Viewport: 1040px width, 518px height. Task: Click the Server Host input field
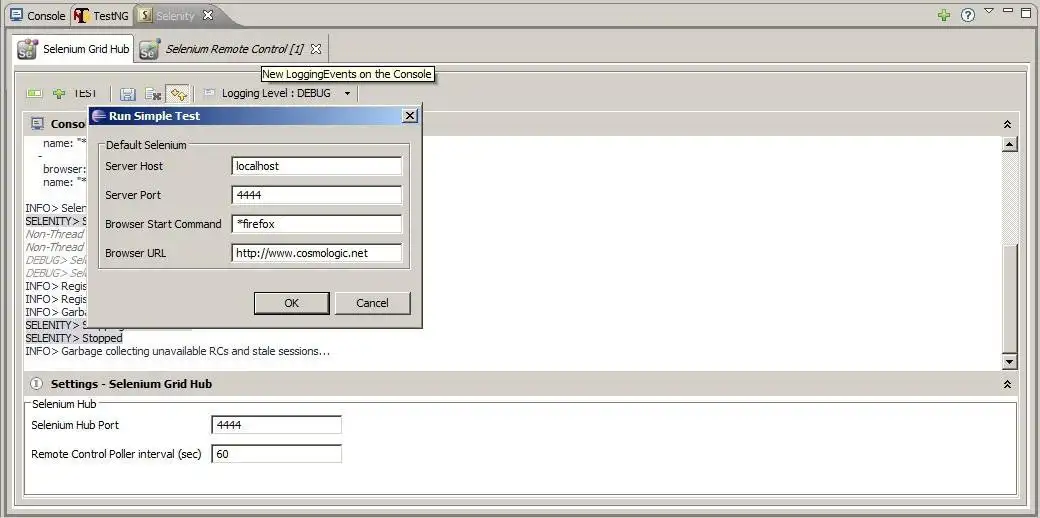pyautogui.click(x=316, y=166)
